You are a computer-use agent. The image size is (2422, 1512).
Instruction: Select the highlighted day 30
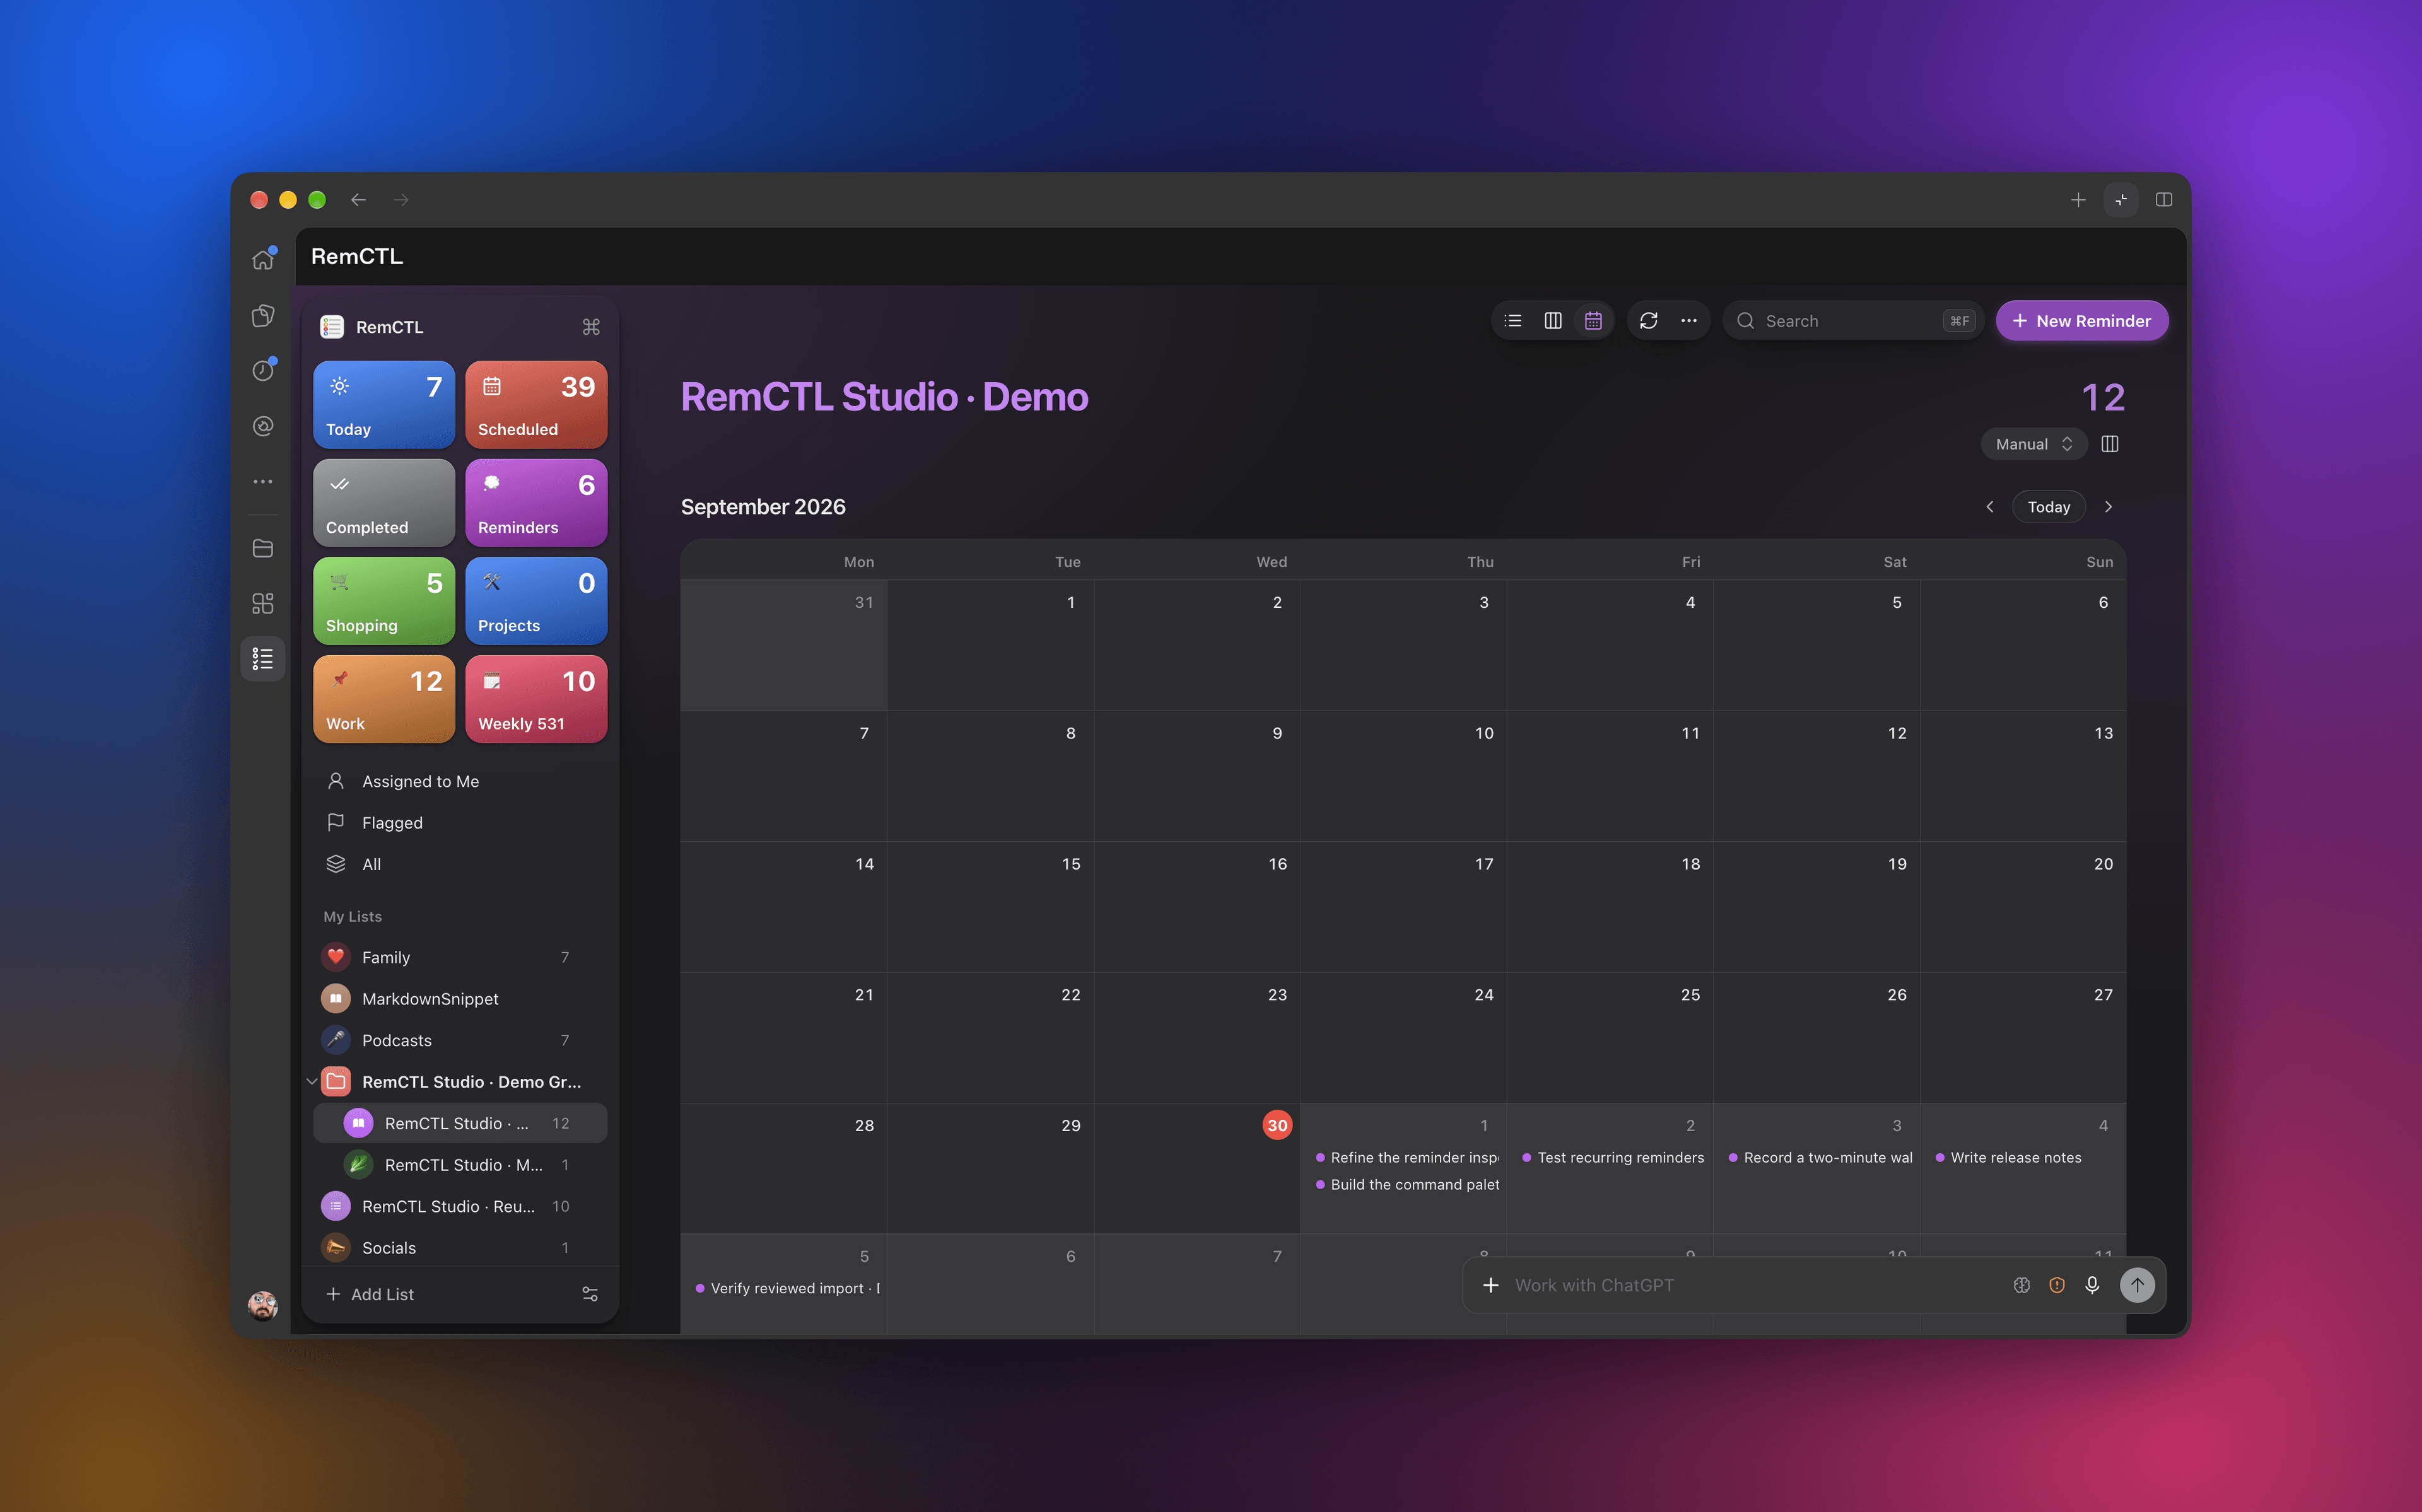(1277, 1125)
